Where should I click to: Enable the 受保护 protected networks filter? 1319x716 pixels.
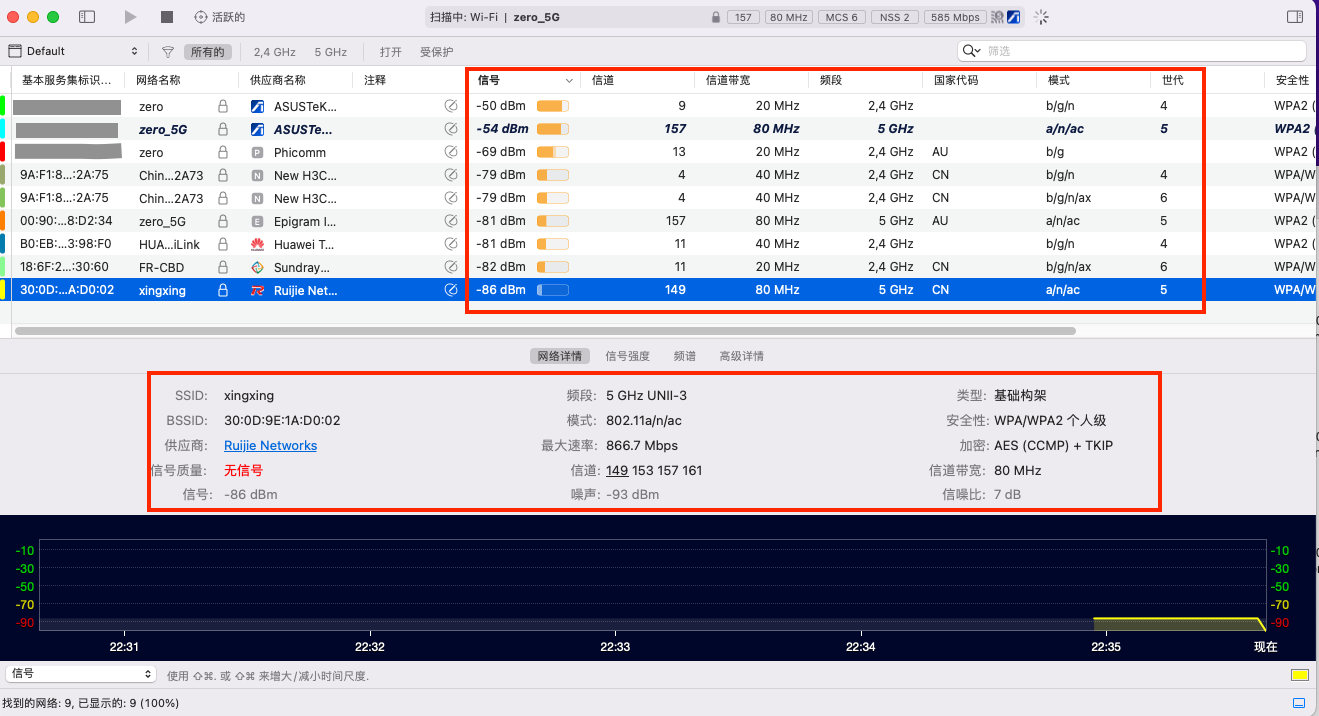click(x=434, y=49)
